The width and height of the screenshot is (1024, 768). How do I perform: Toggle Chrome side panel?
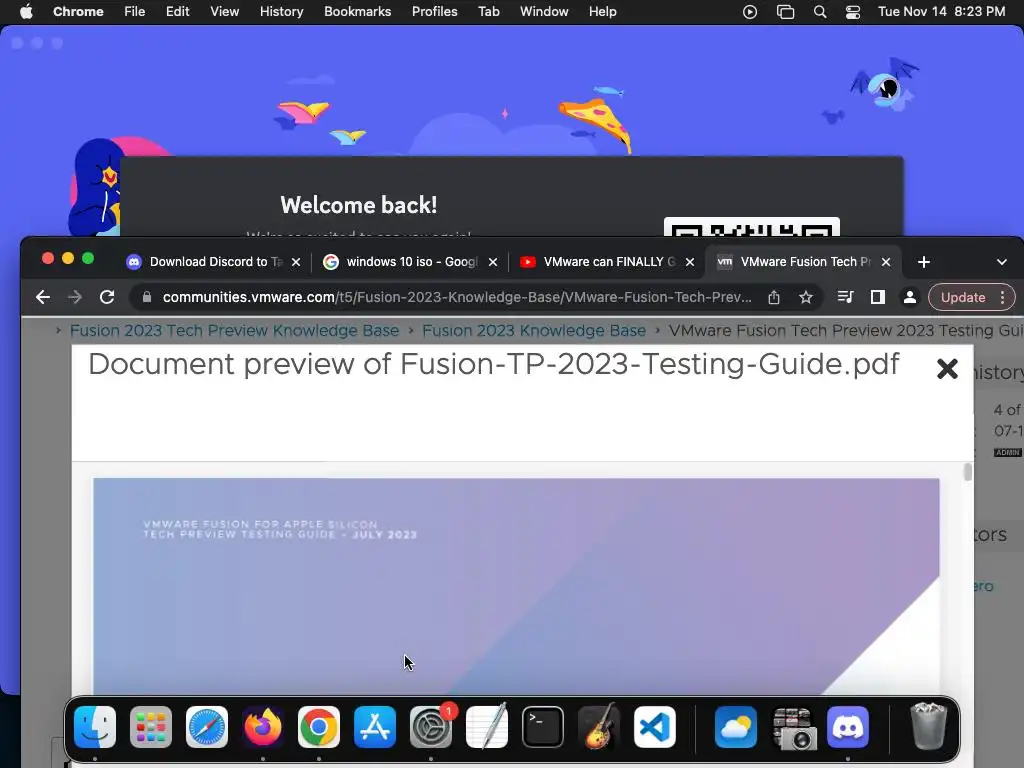point(878,297)
